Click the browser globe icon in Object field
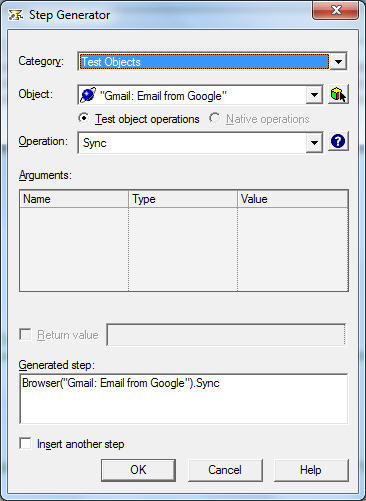Viewport: 366px width, 501px height. click(x=88, y=95)
